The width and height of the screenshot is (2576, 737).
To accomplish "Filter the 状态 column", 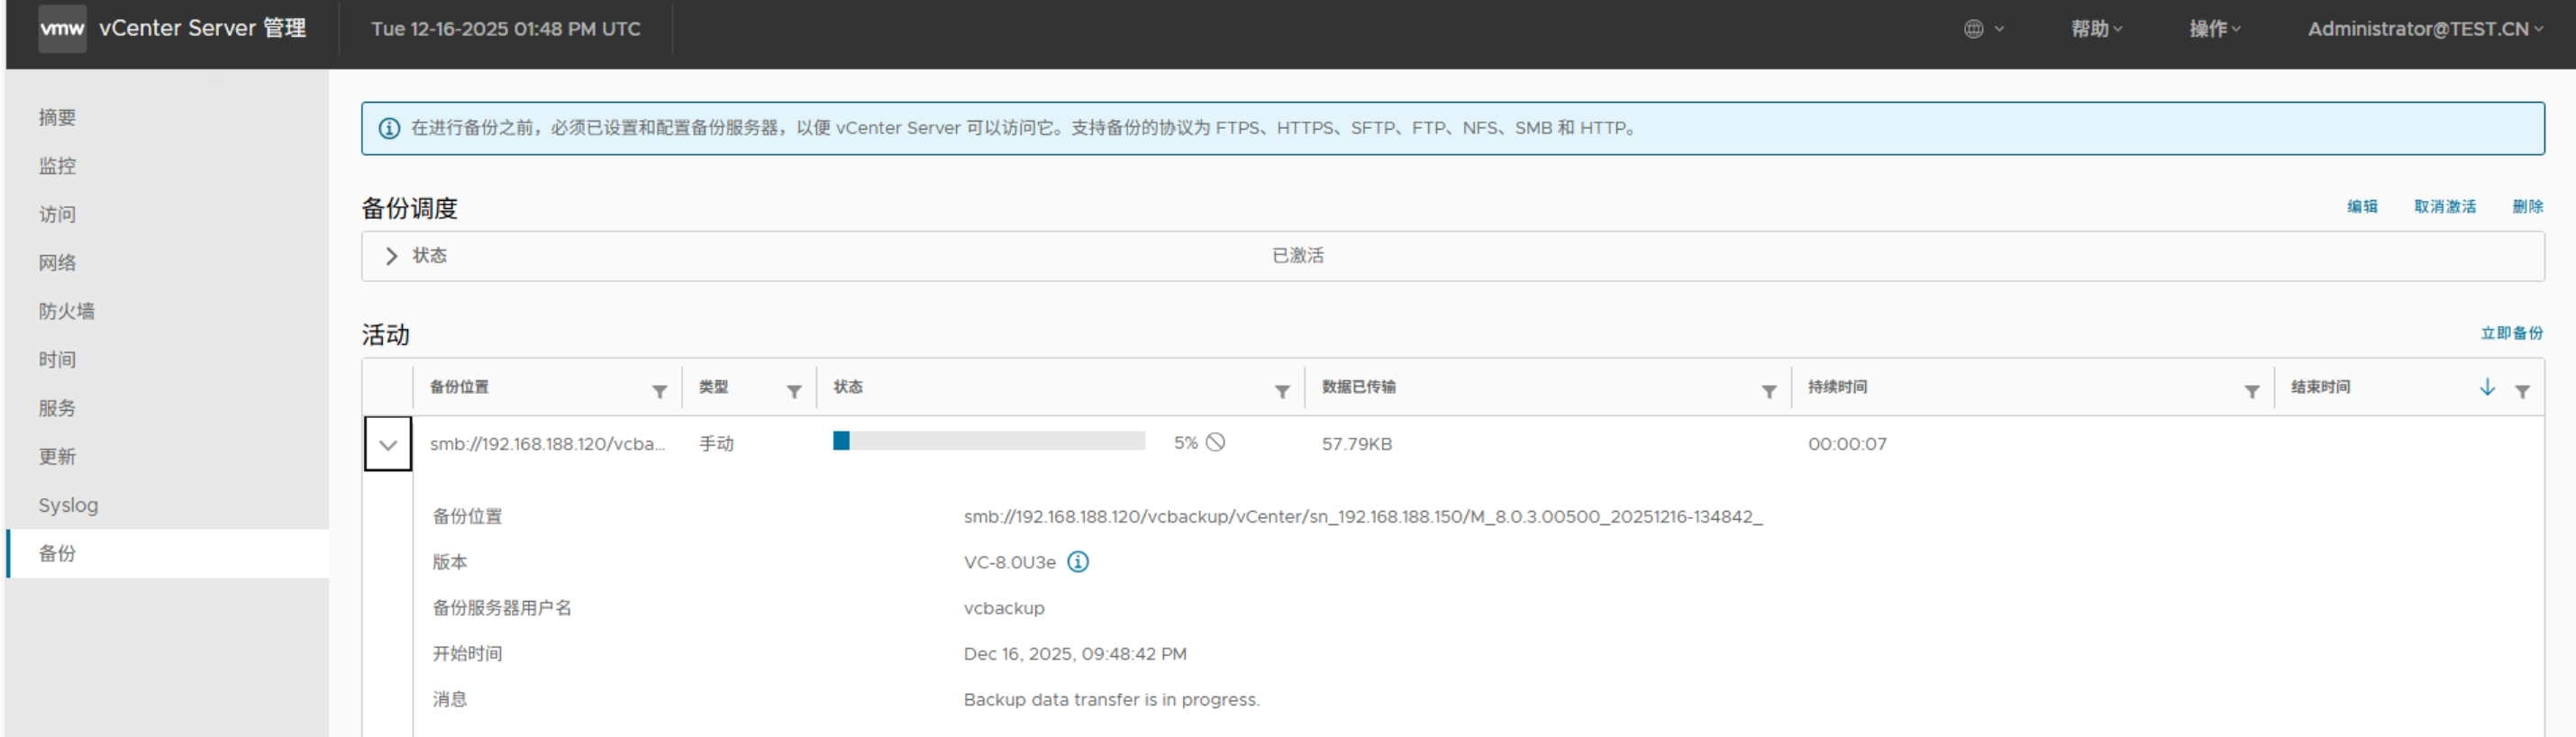I will pos(1282,392).
